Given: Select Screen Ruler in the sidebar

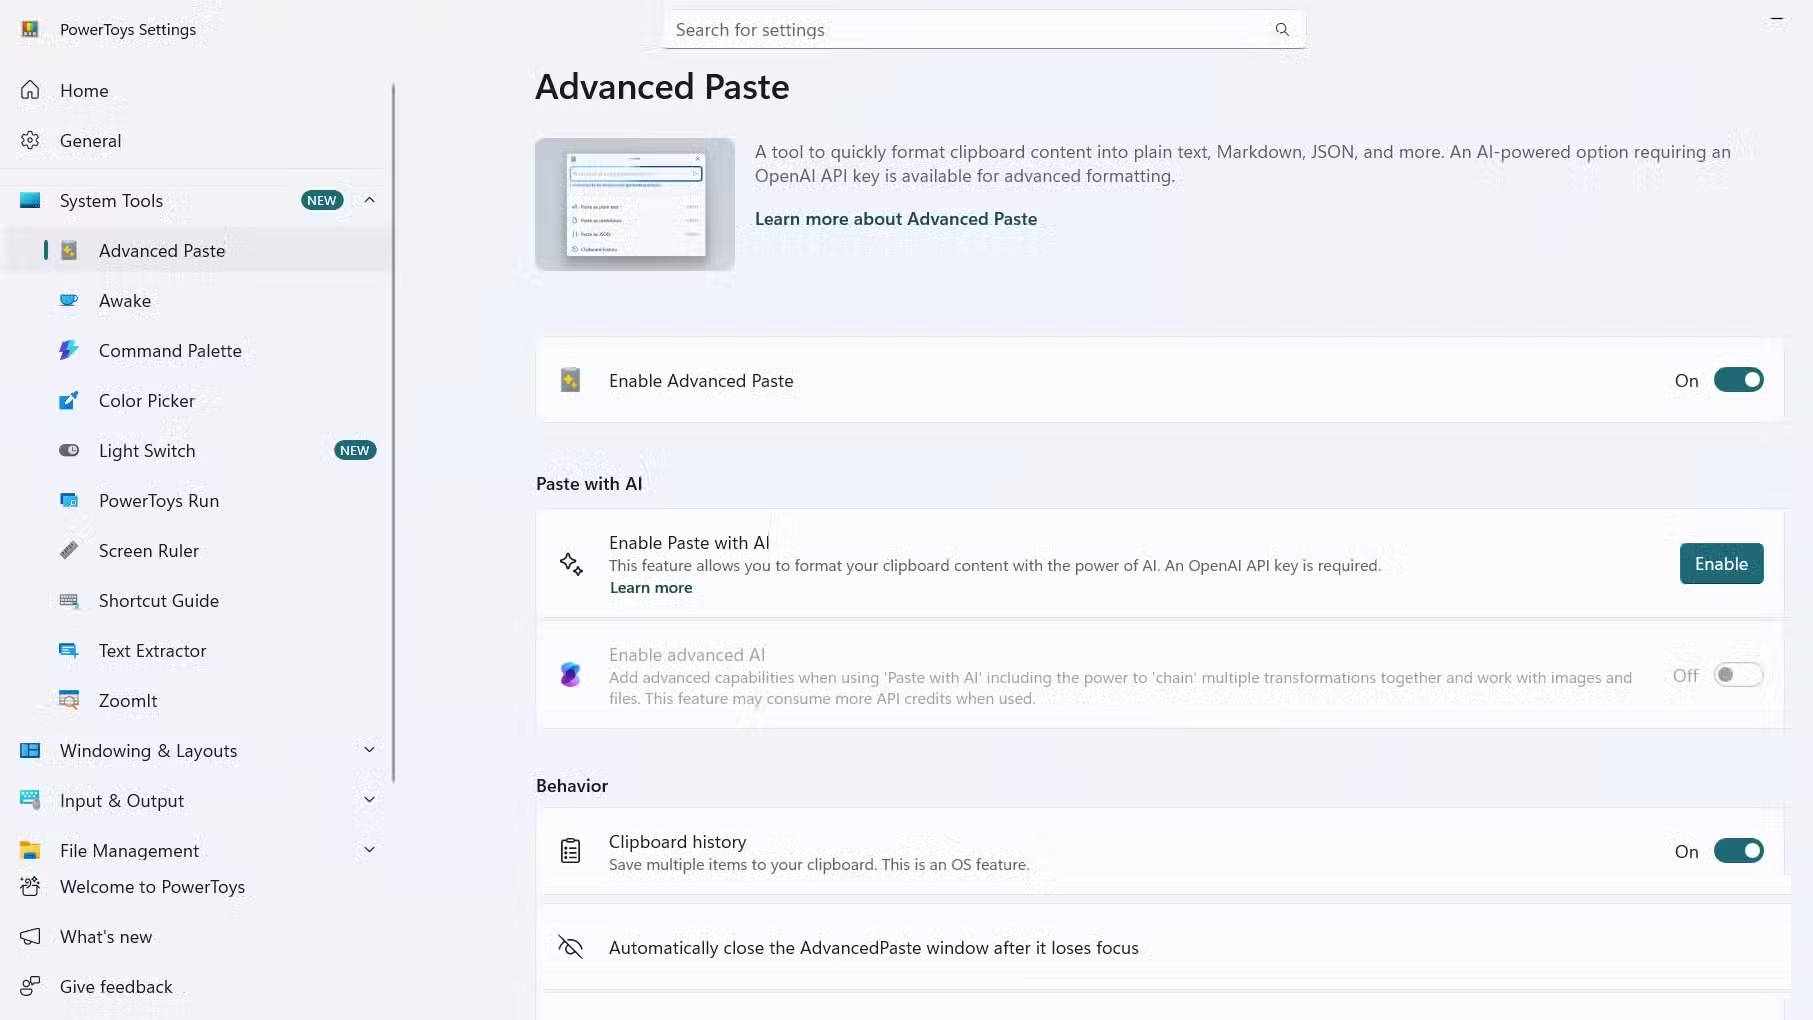Looking at the screenshot, I should coord(196,550).
